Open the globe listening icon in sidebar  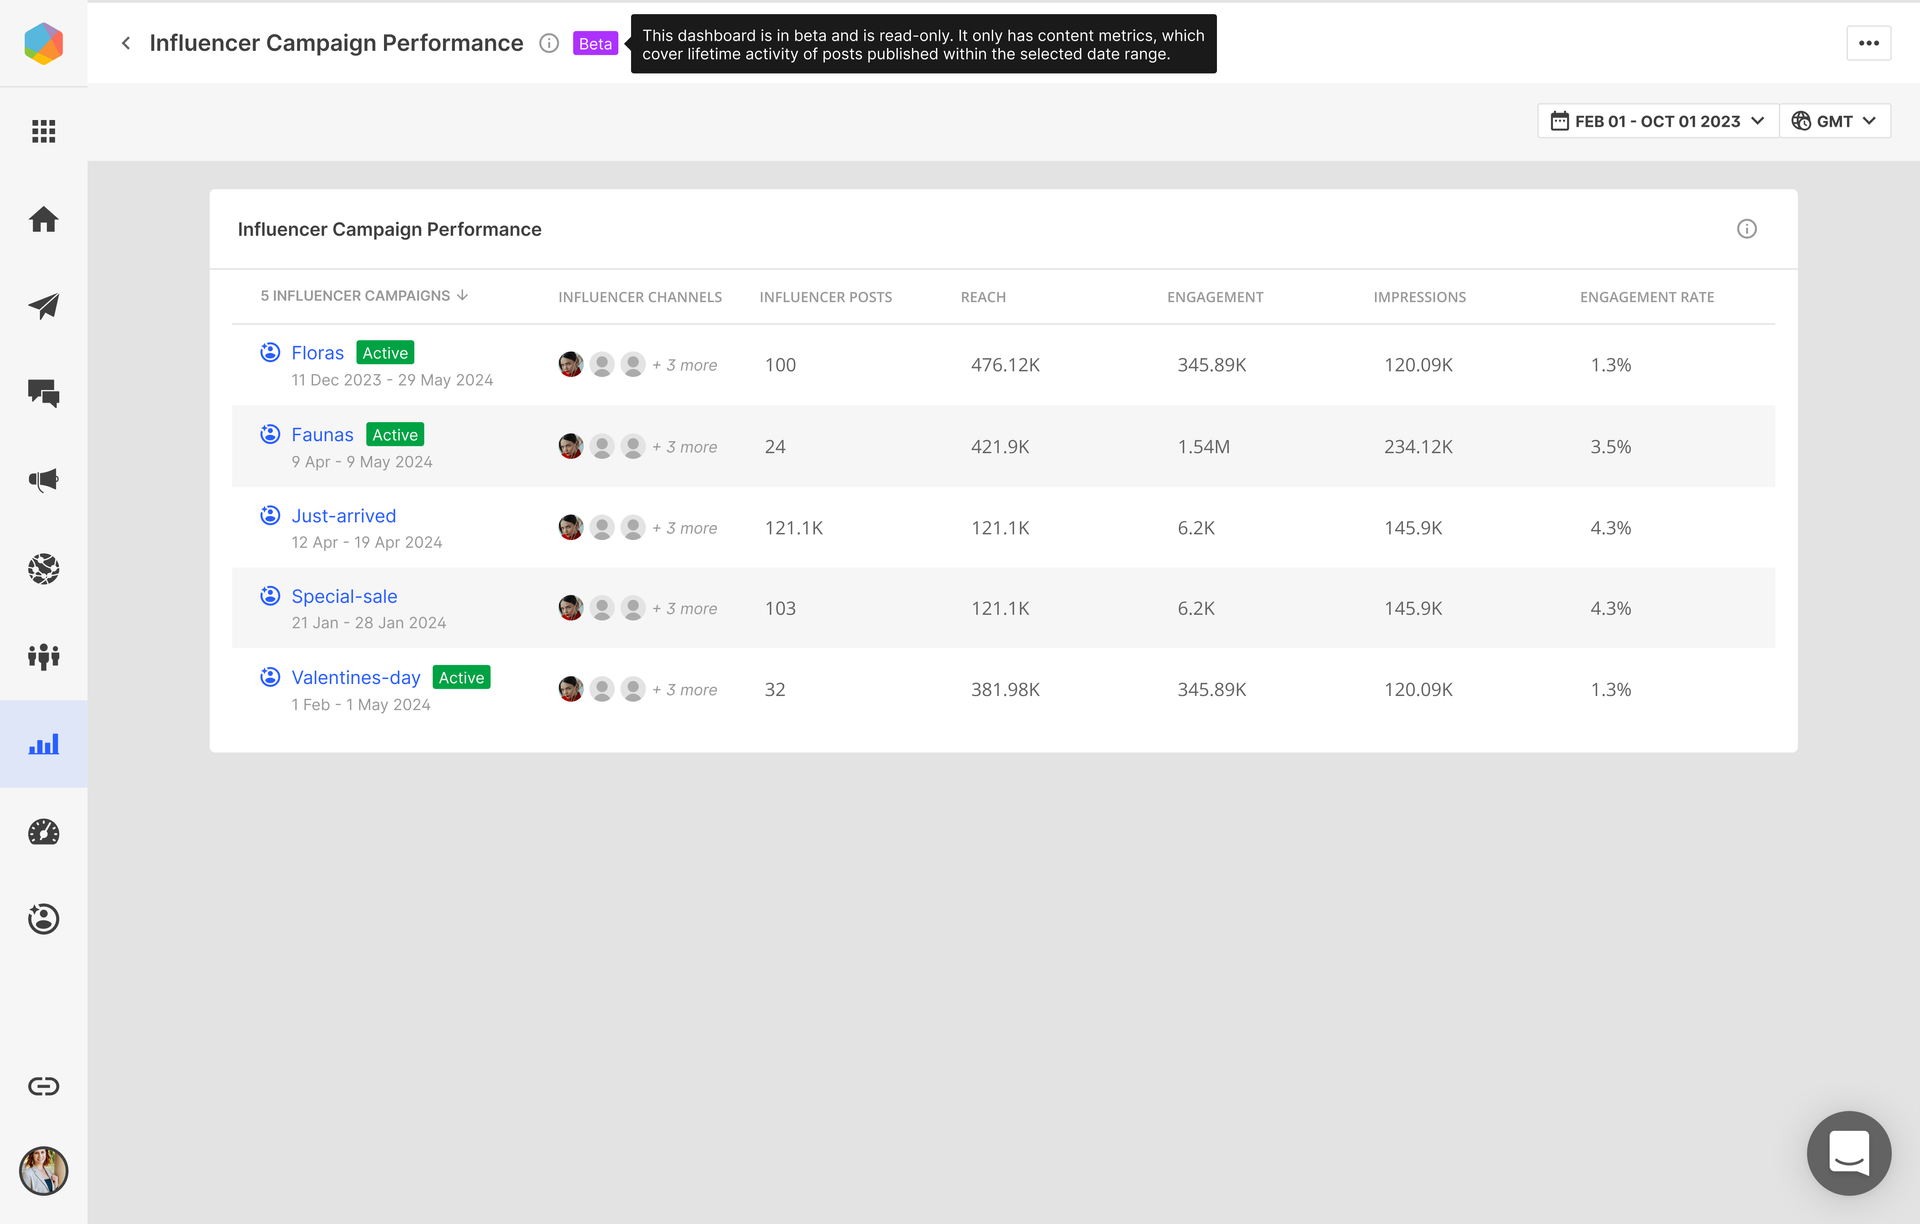[43, 569]
